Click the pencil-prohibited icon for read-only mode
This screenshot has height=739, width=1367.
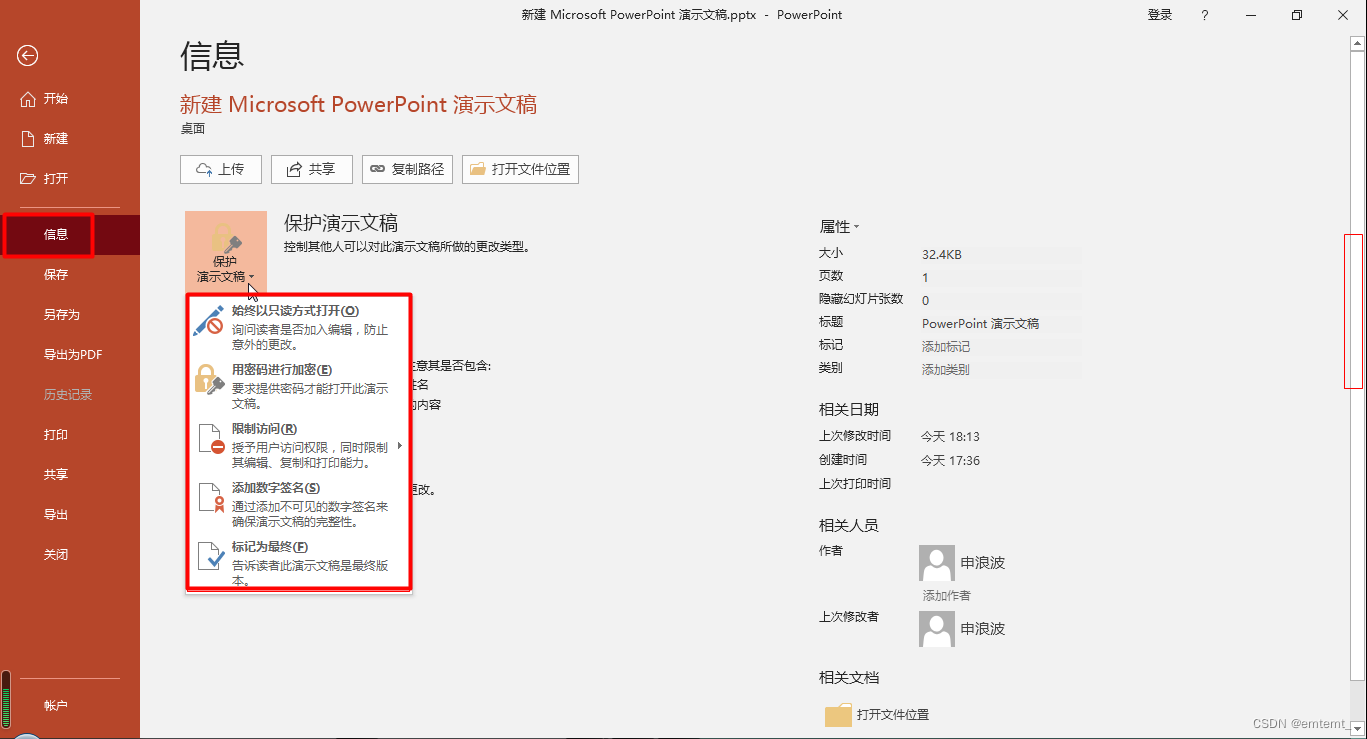coord(208,320)
